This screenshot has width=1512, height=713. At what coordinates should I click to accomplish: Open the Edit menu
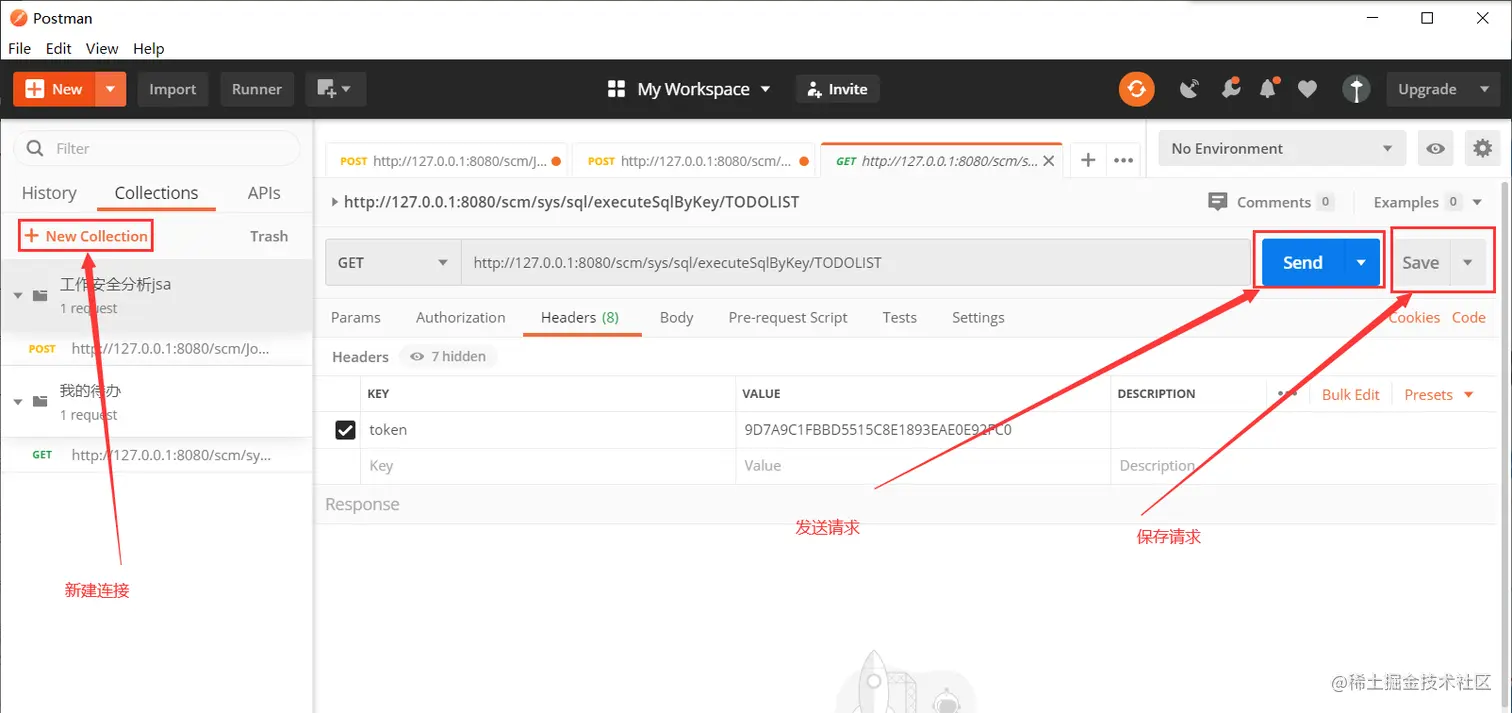click(x=59, y=48)
